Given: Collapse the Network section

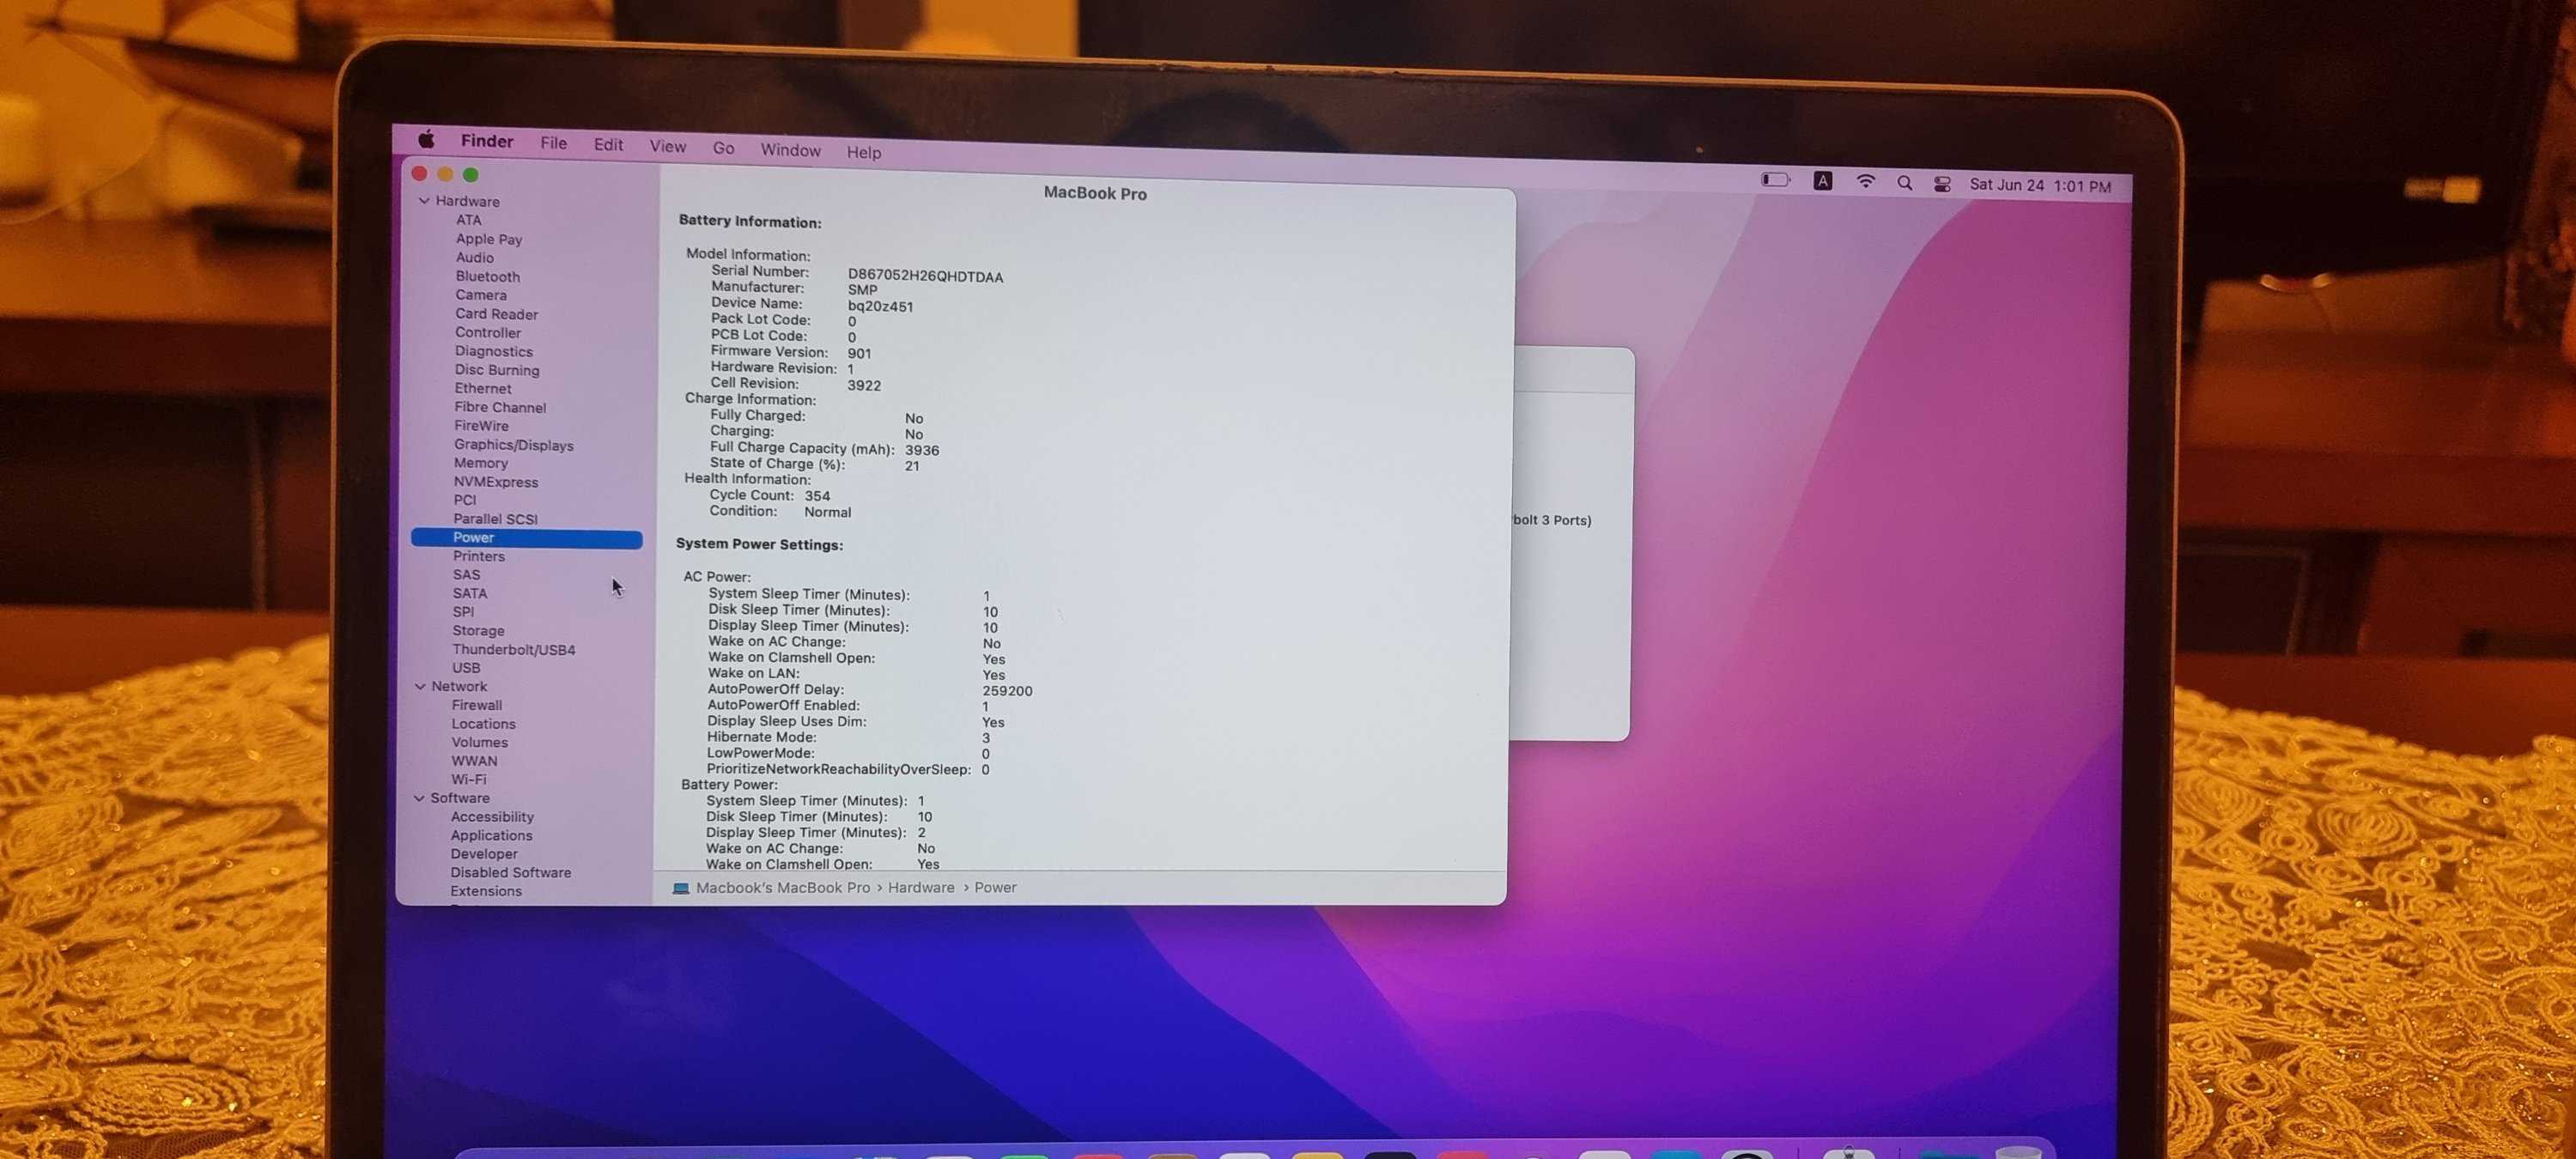Looking at the screenshot, I should (420, 686).
